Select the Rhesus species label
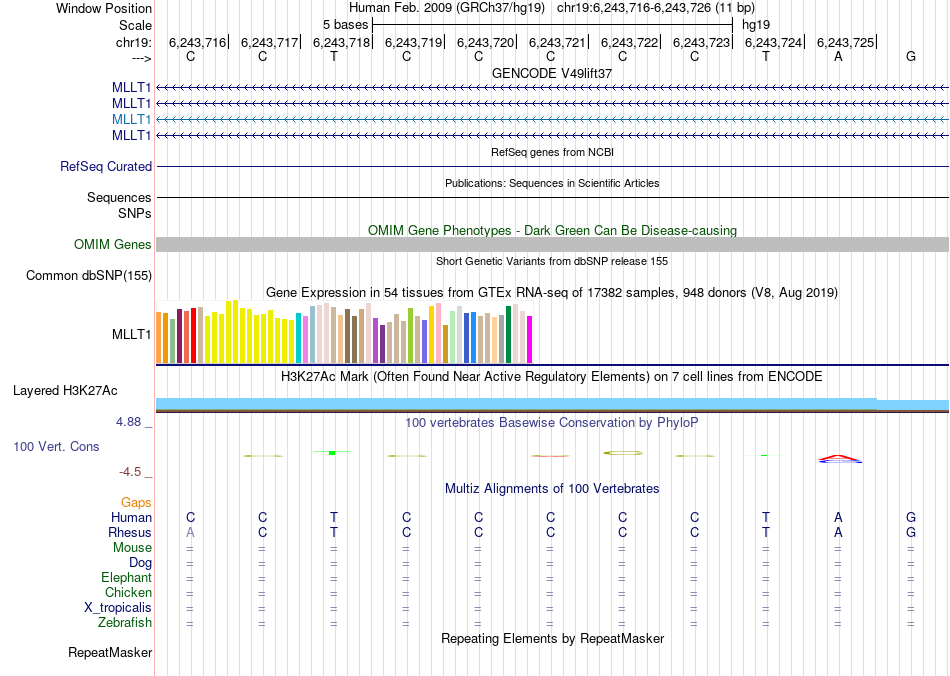 [x=130, y=532]
